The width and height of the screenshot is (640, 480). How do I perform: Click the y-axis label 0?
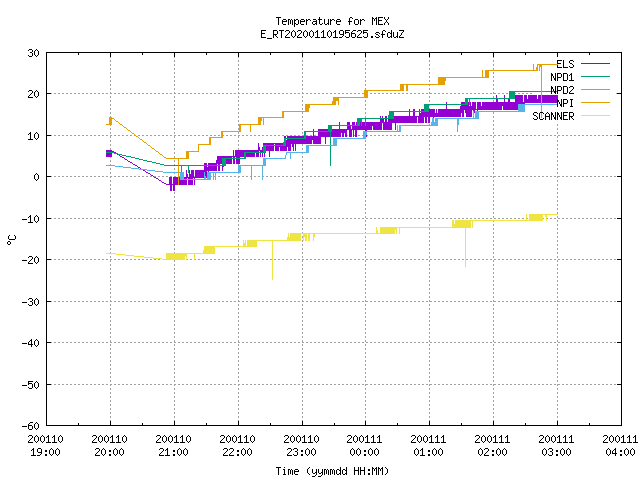coord(37,177)
